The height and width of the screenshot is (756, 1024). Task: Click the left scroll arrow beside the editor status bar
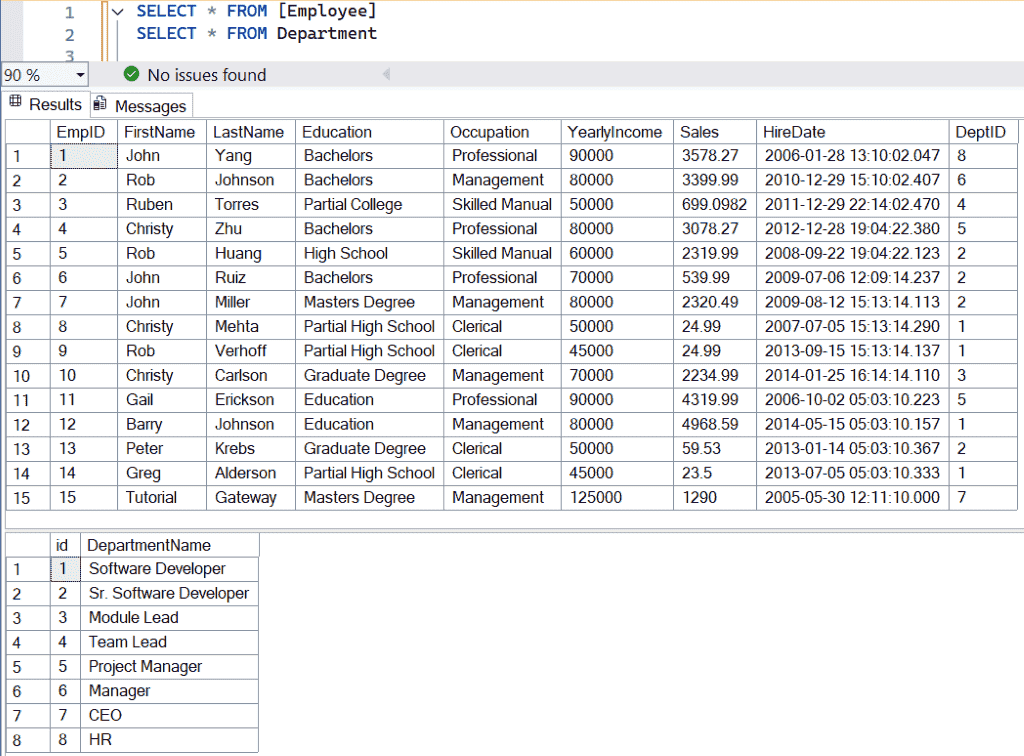pyautogui.click(x=386, y=74)
